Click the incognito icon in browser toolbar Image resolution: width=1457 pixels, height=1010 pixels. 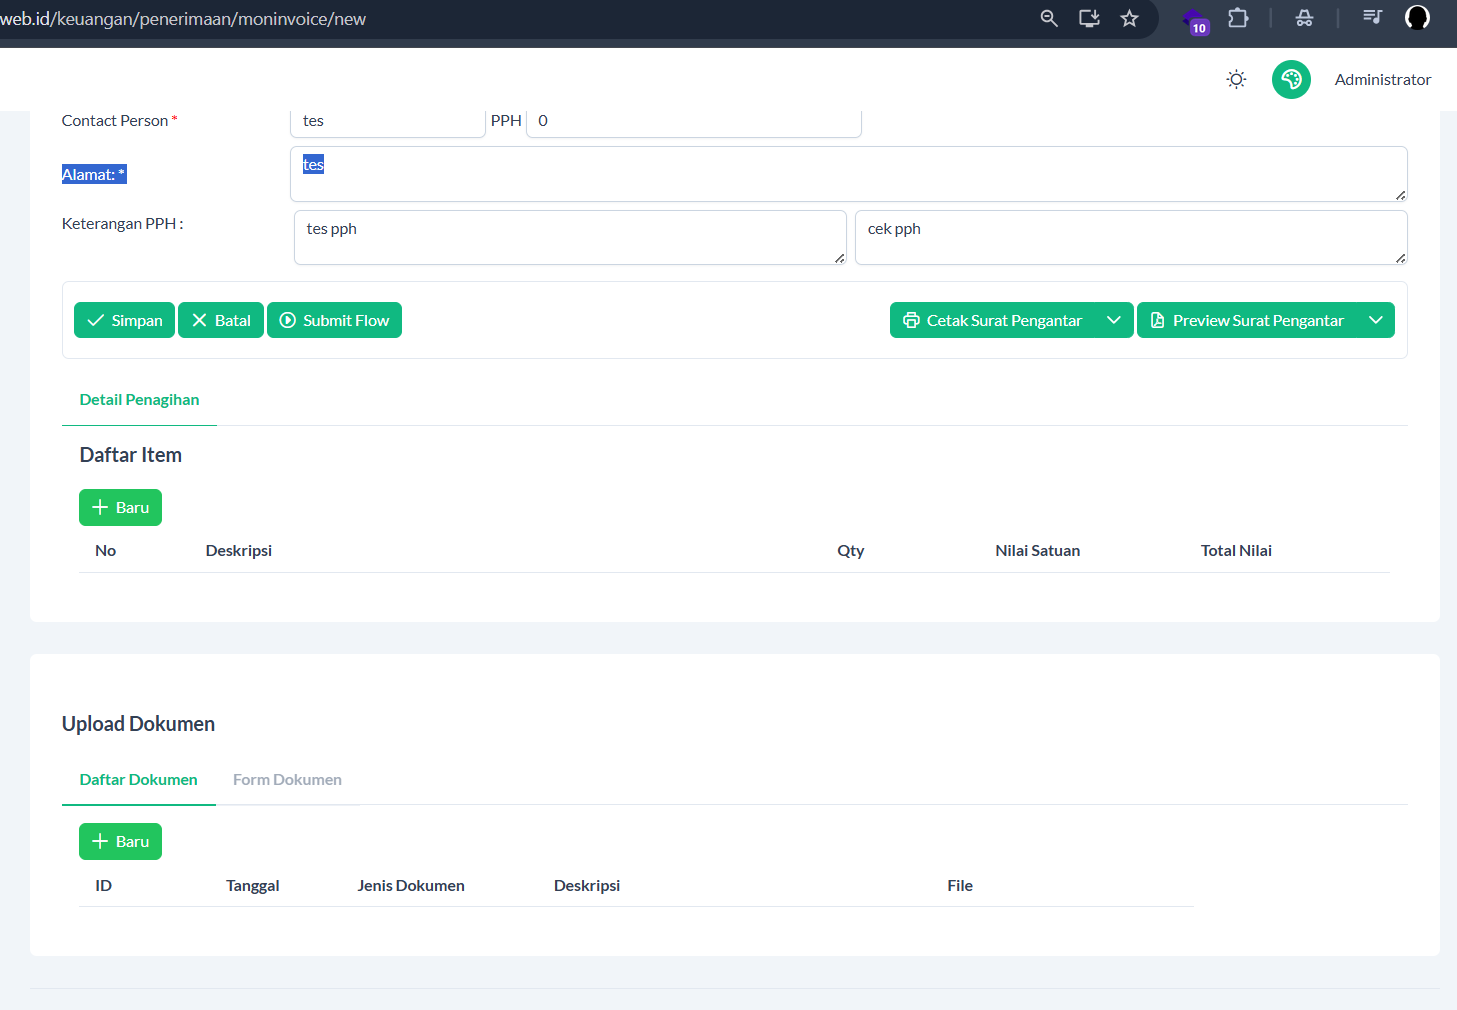pyautogui.click(x=1304, y=18)
